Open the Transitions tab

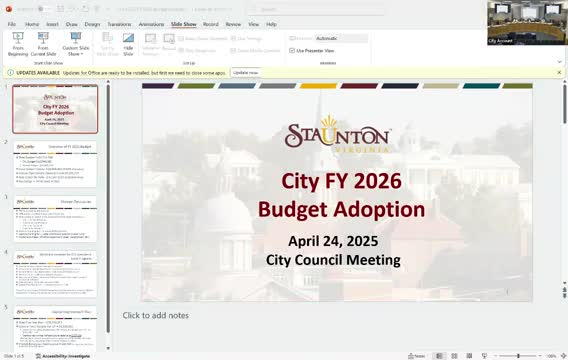(119, 24)
